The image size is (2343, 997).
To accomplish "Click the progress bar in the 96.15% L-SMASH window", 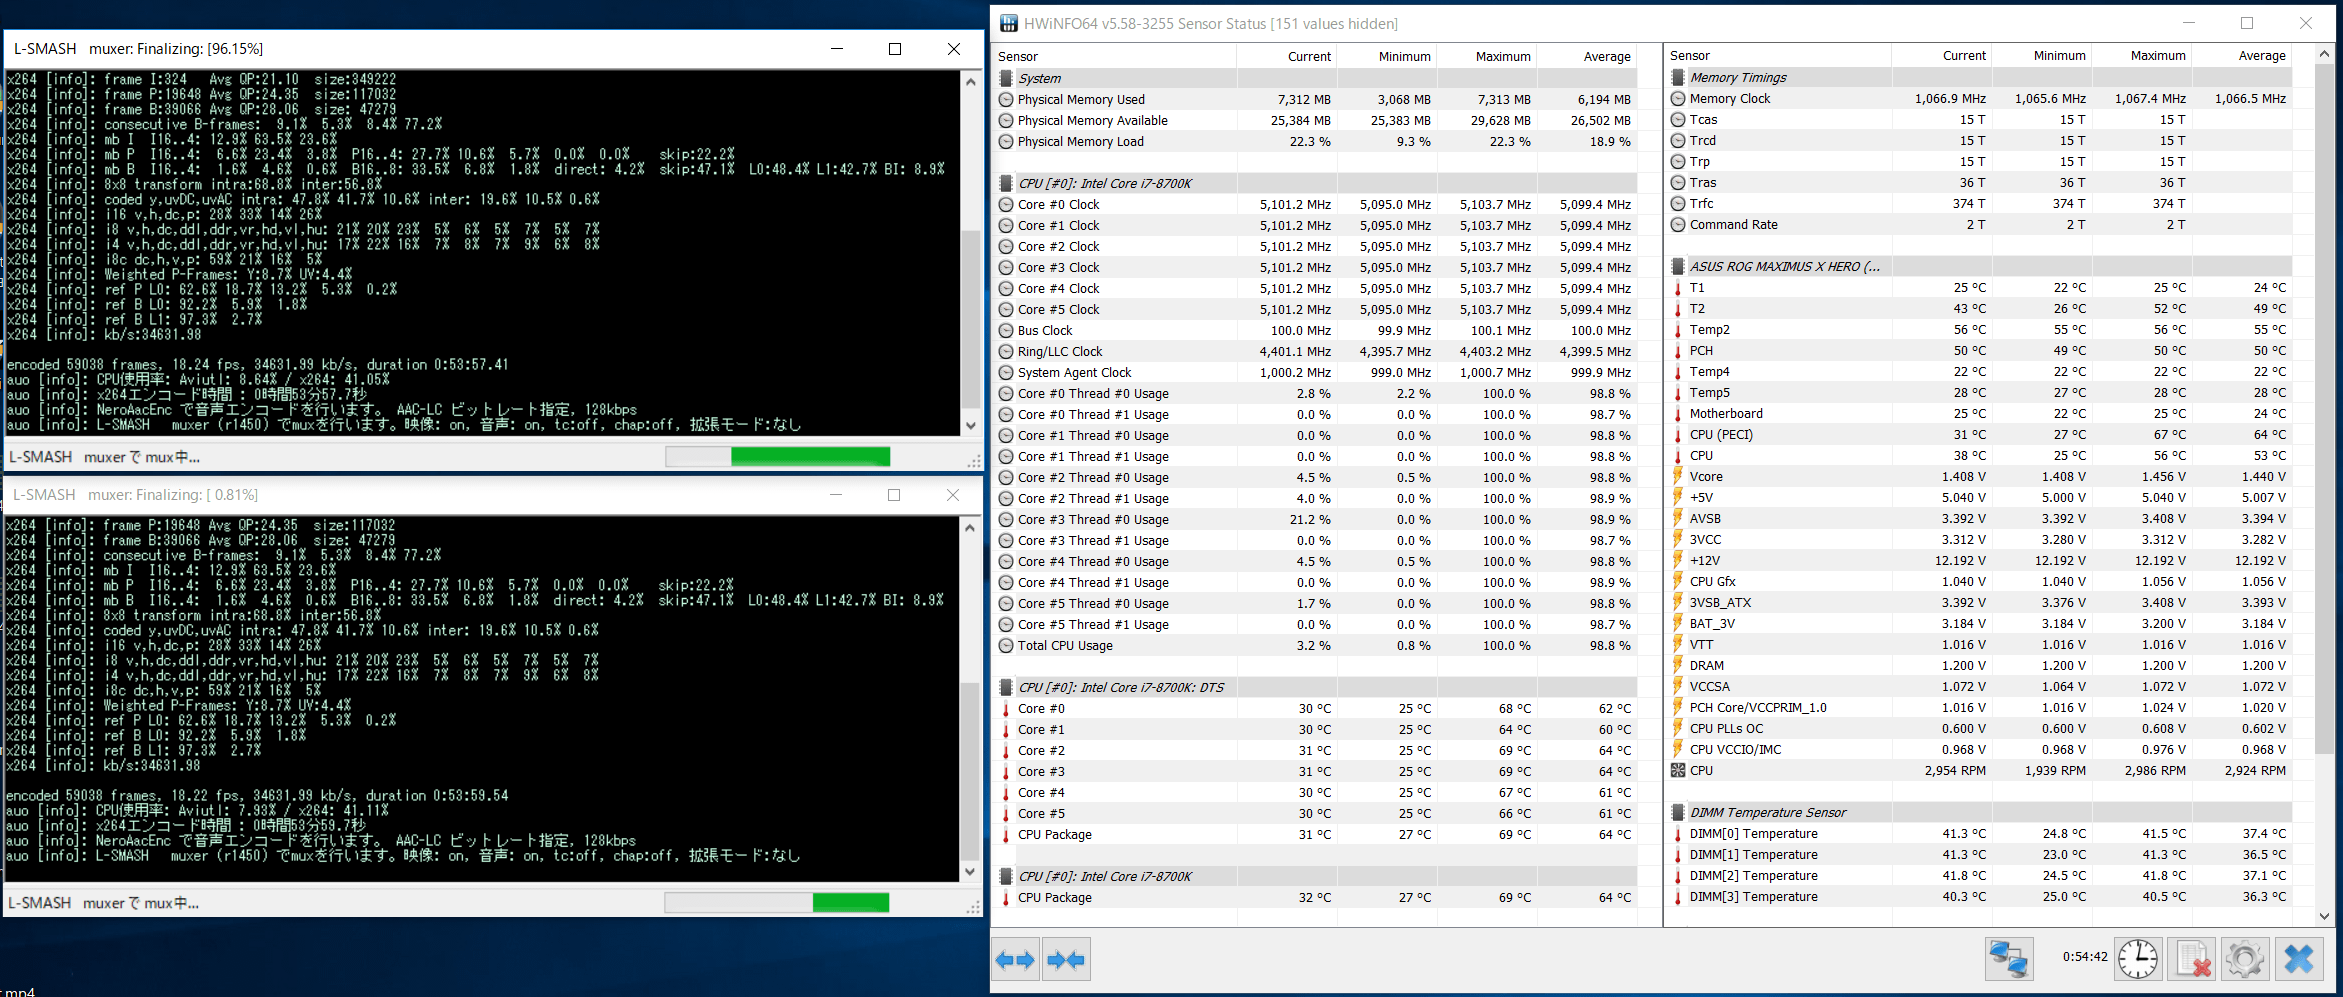I will (x=777, y=457).
